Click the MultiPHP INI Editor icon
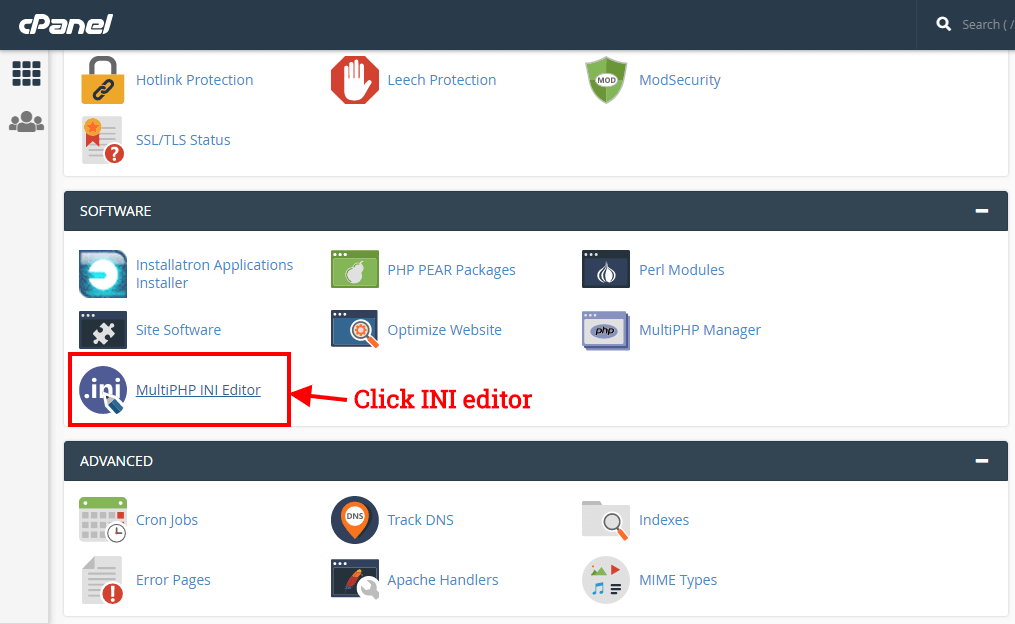Image resolution: width=1015 pixels, height=624 pixels. pyautogui.click(x=102, y=390)
